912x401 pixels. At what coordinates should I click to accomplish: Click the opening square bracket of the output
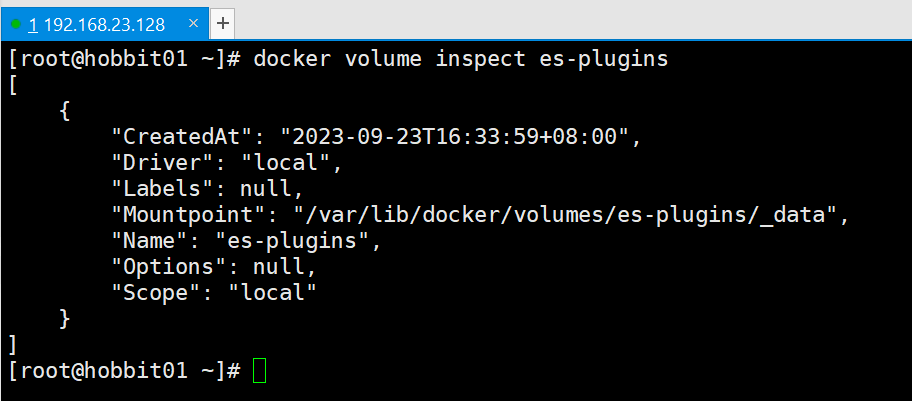[13, 85]
